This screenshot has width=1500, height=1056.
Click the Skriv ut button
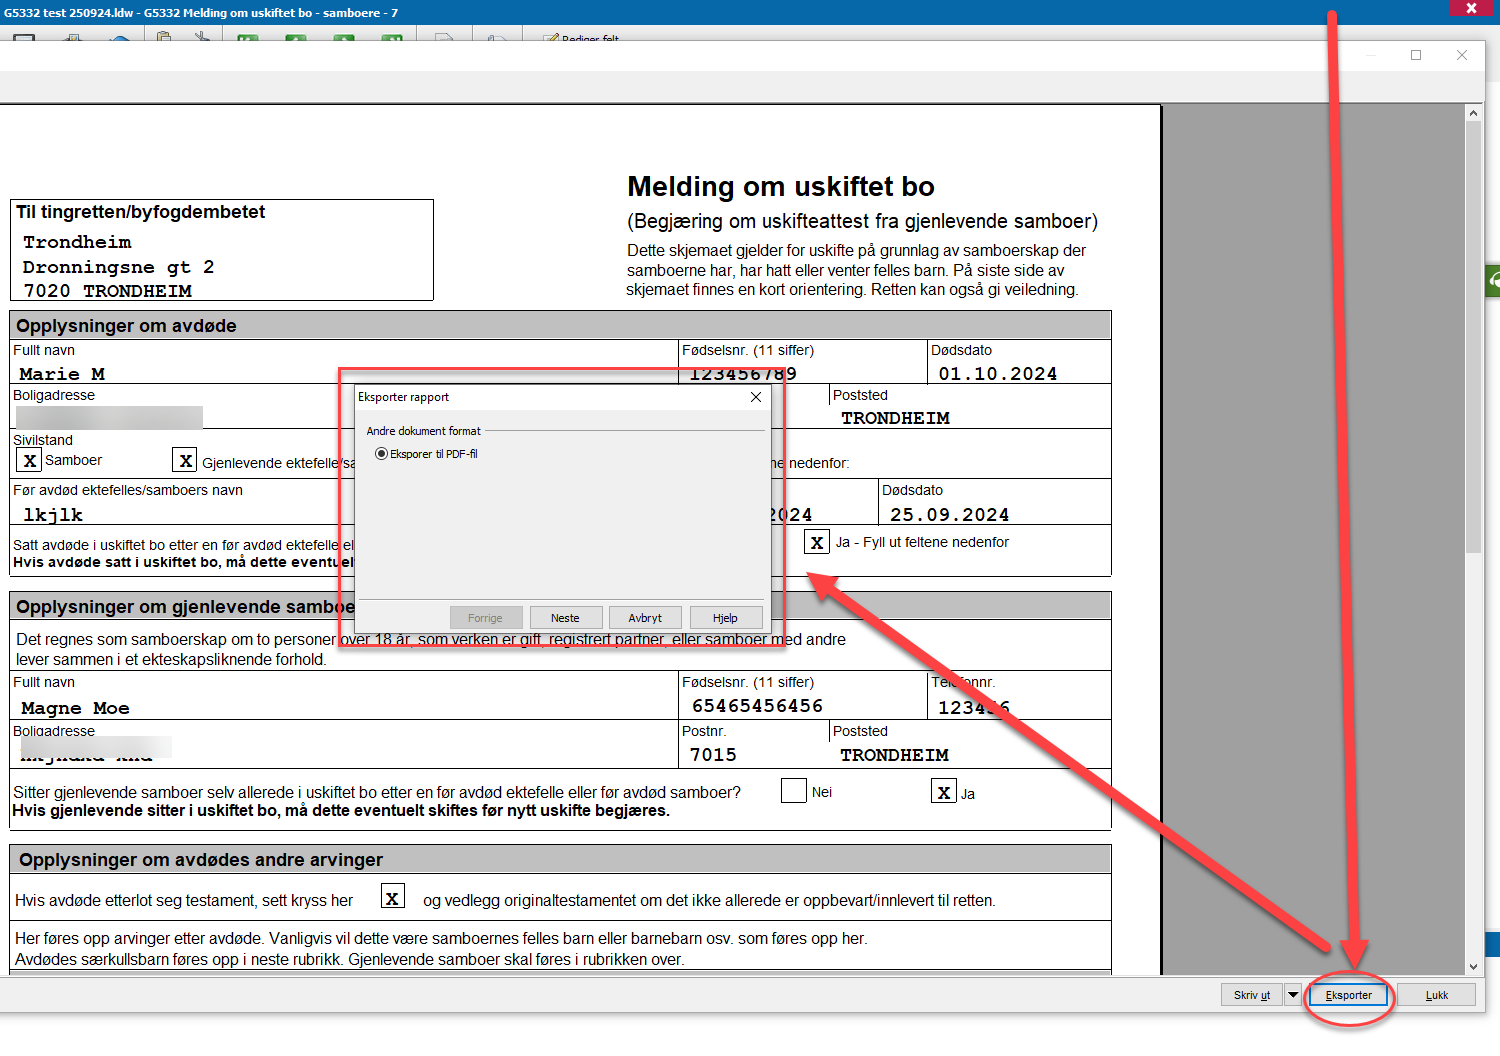click(1251, 995)
